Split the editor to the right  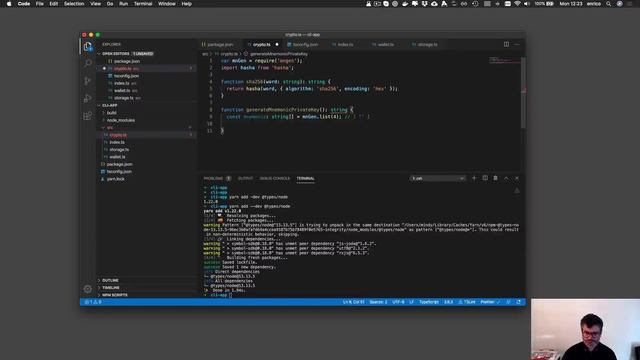pyautogui.click(x=506, y=44)
